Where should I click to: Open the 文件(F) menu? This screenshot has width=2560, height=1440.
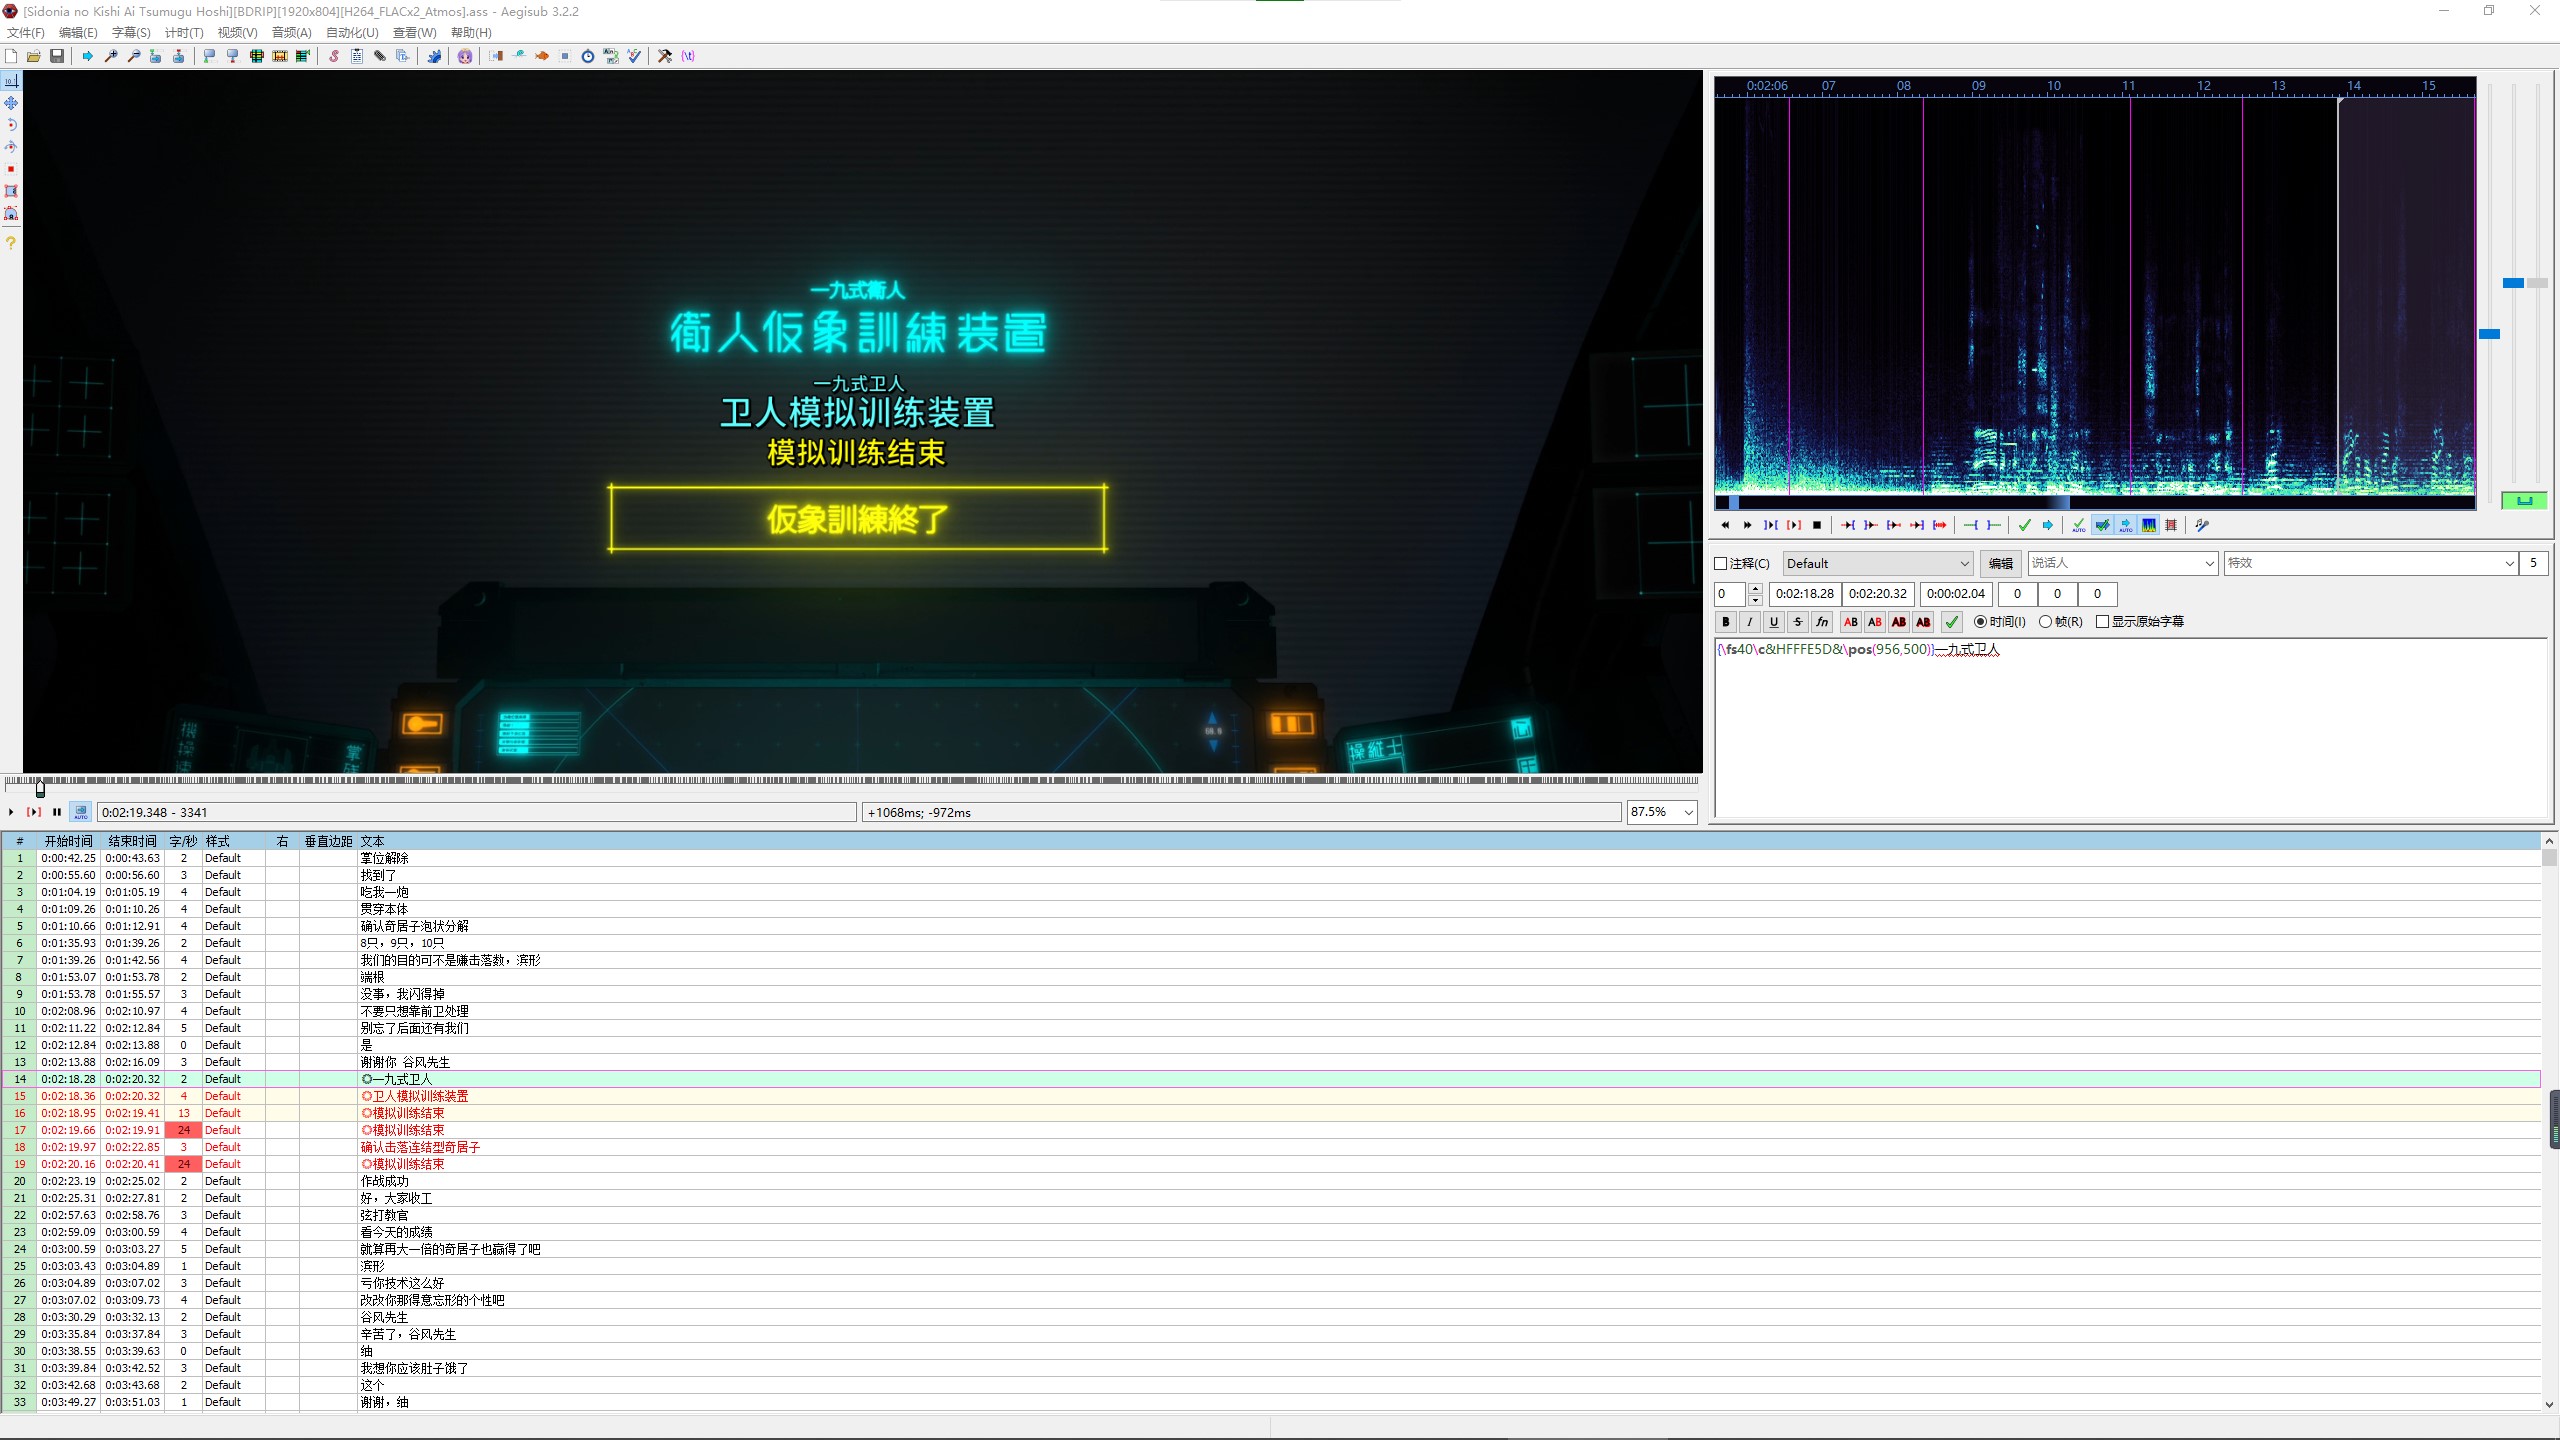(26, 33)
